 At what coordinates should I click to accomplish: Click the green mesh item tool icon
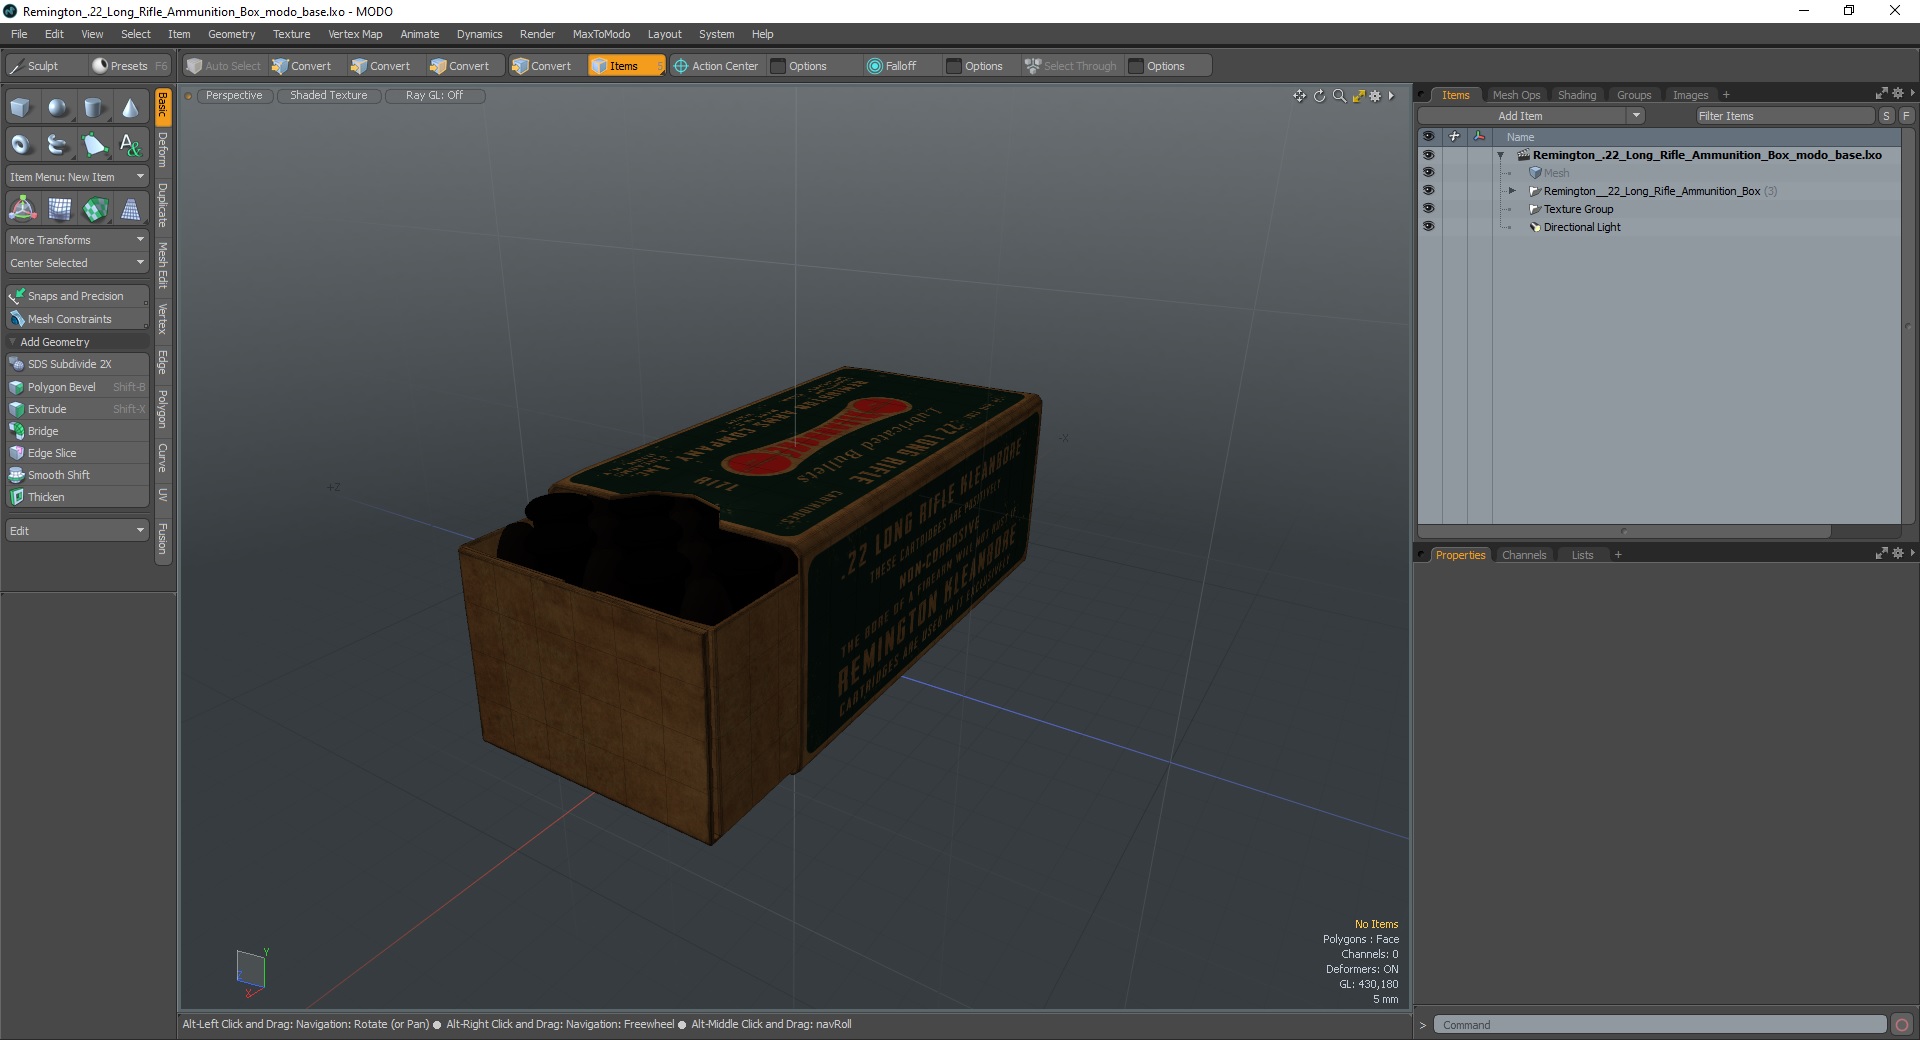[x=95, y=209]
